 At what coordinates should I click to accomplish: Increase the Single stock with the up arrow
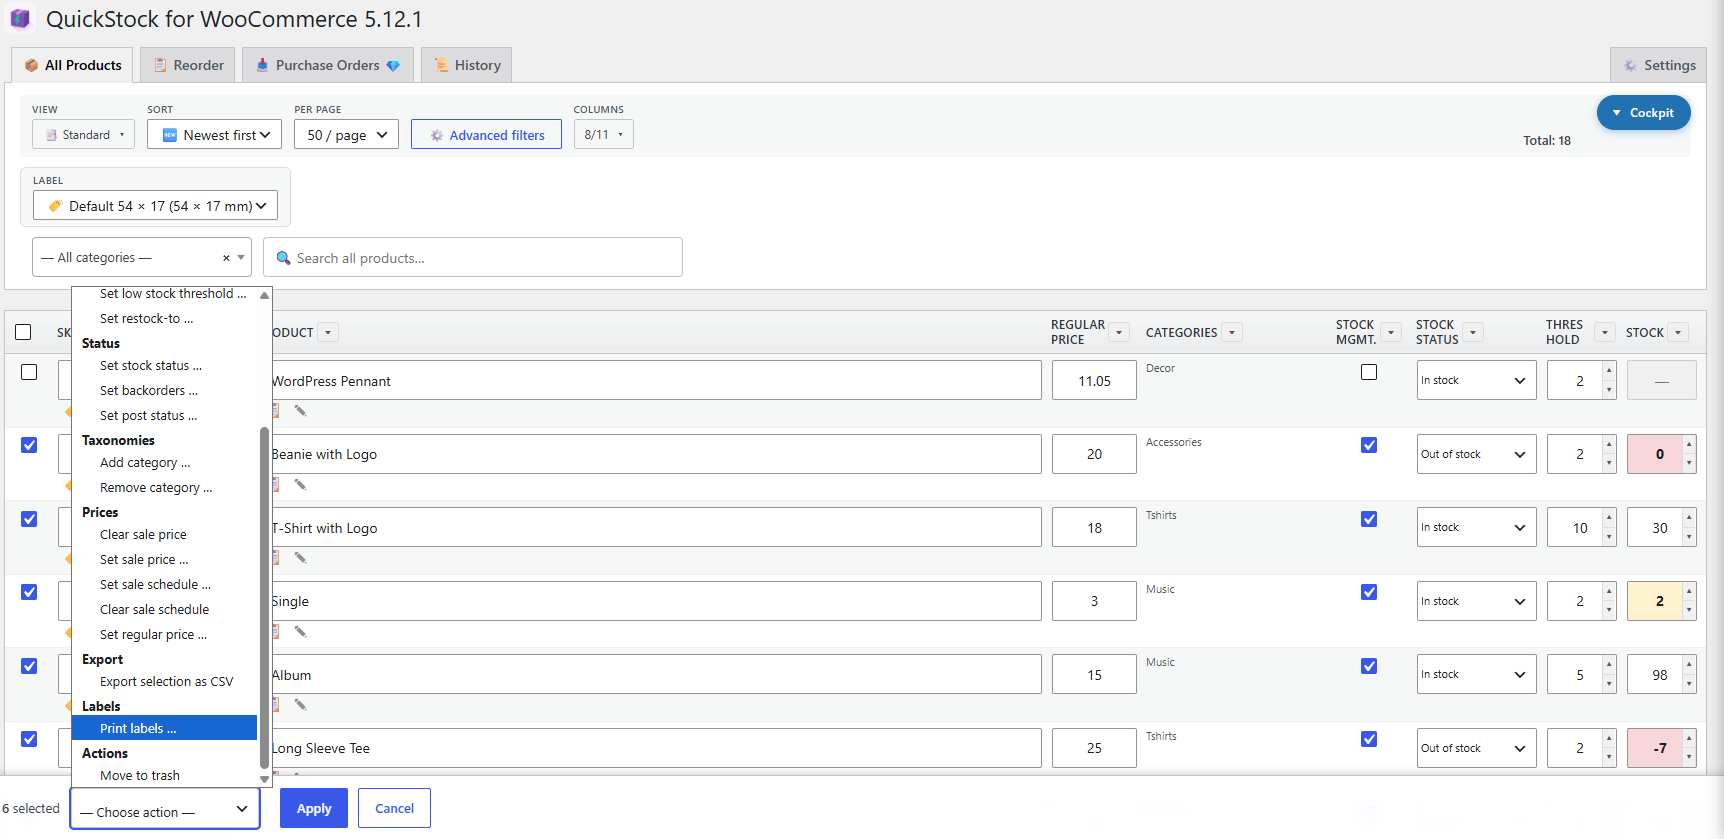click(1689, 591)
